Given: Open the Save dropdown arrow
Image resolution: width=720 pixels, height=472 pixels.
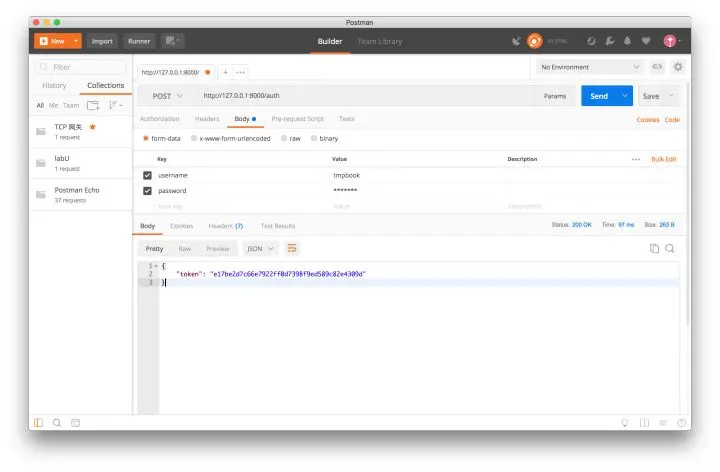Looking at the screenshot, I should [x=671, y=96].
